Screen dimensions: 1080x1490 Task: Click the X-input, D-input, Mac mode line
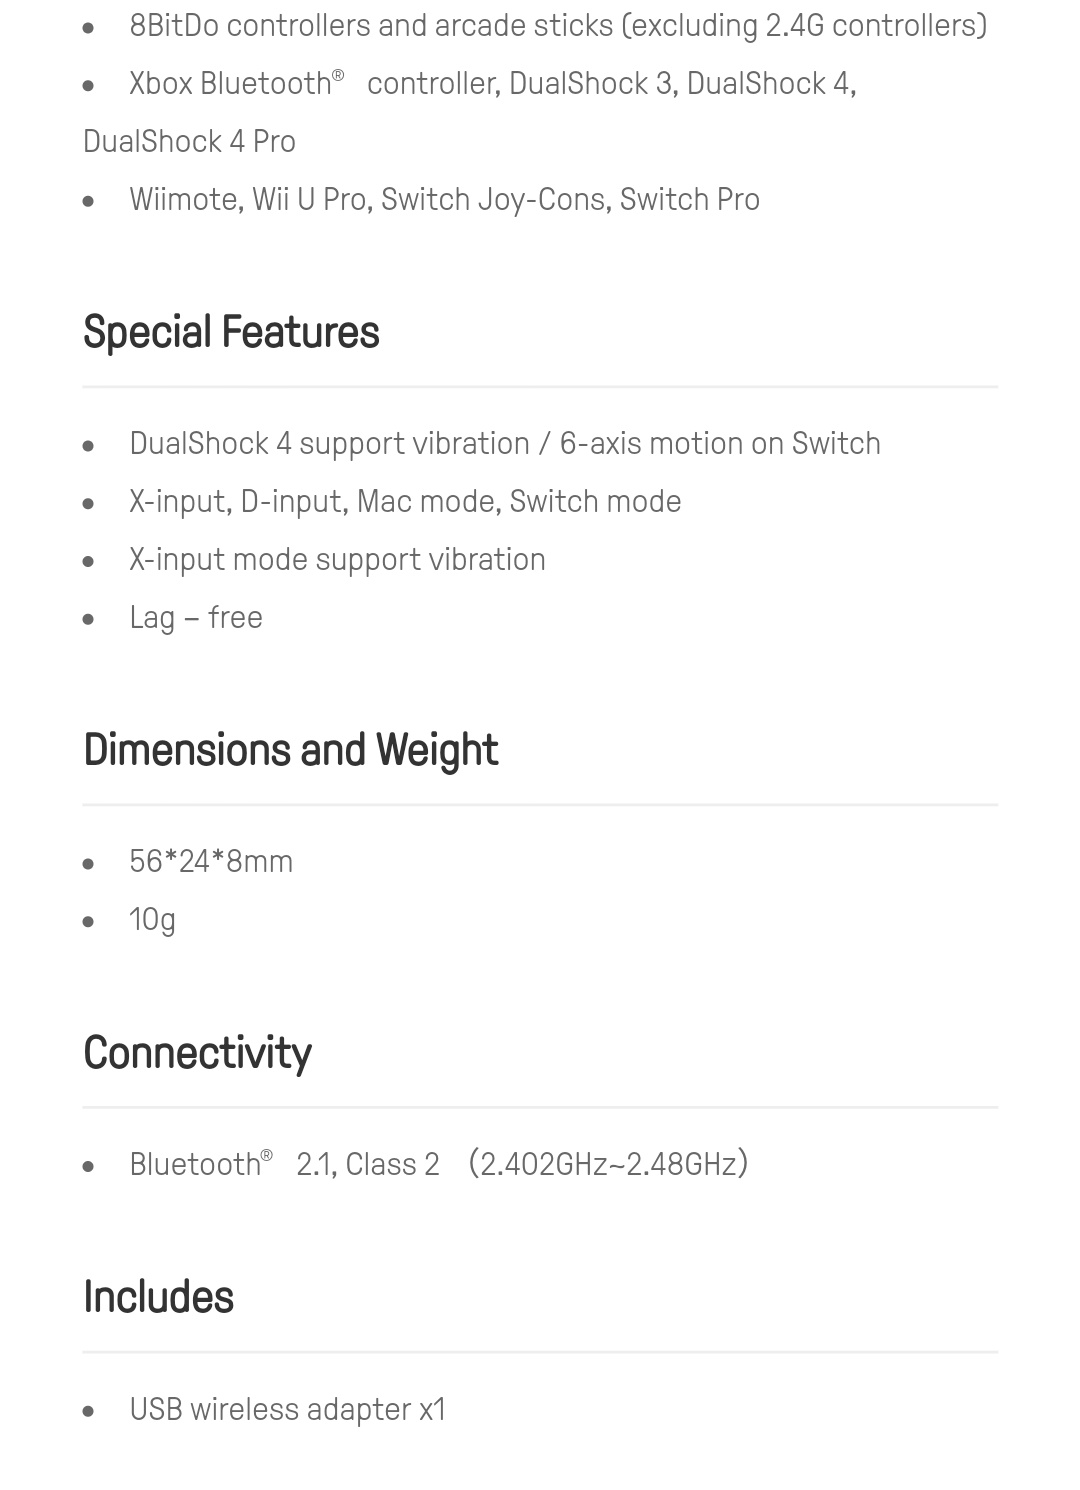405,502
